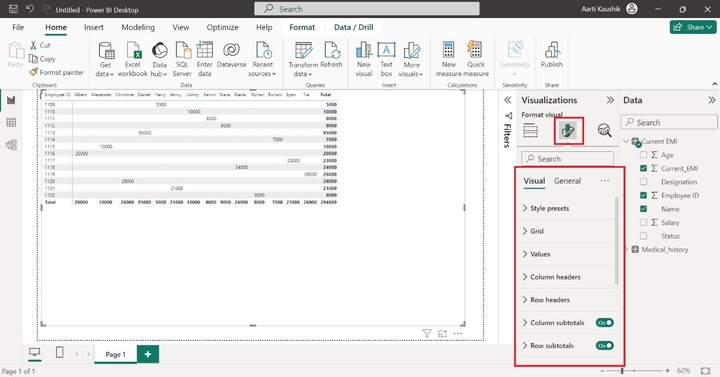Viewport: 720px width, 377px height.
Task: Connect to SQL Server
Action: click(x=182, y=59)
